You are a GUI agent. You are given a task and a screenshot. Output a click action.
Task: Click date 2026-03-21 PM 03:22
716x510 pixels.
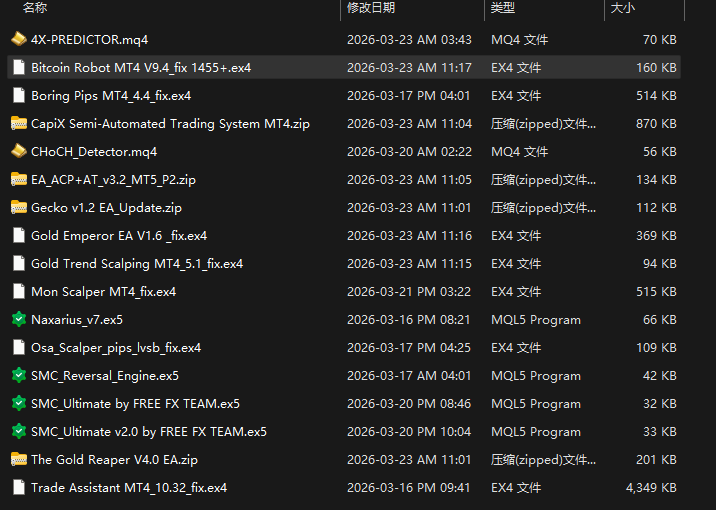click(x=409, y=292)
